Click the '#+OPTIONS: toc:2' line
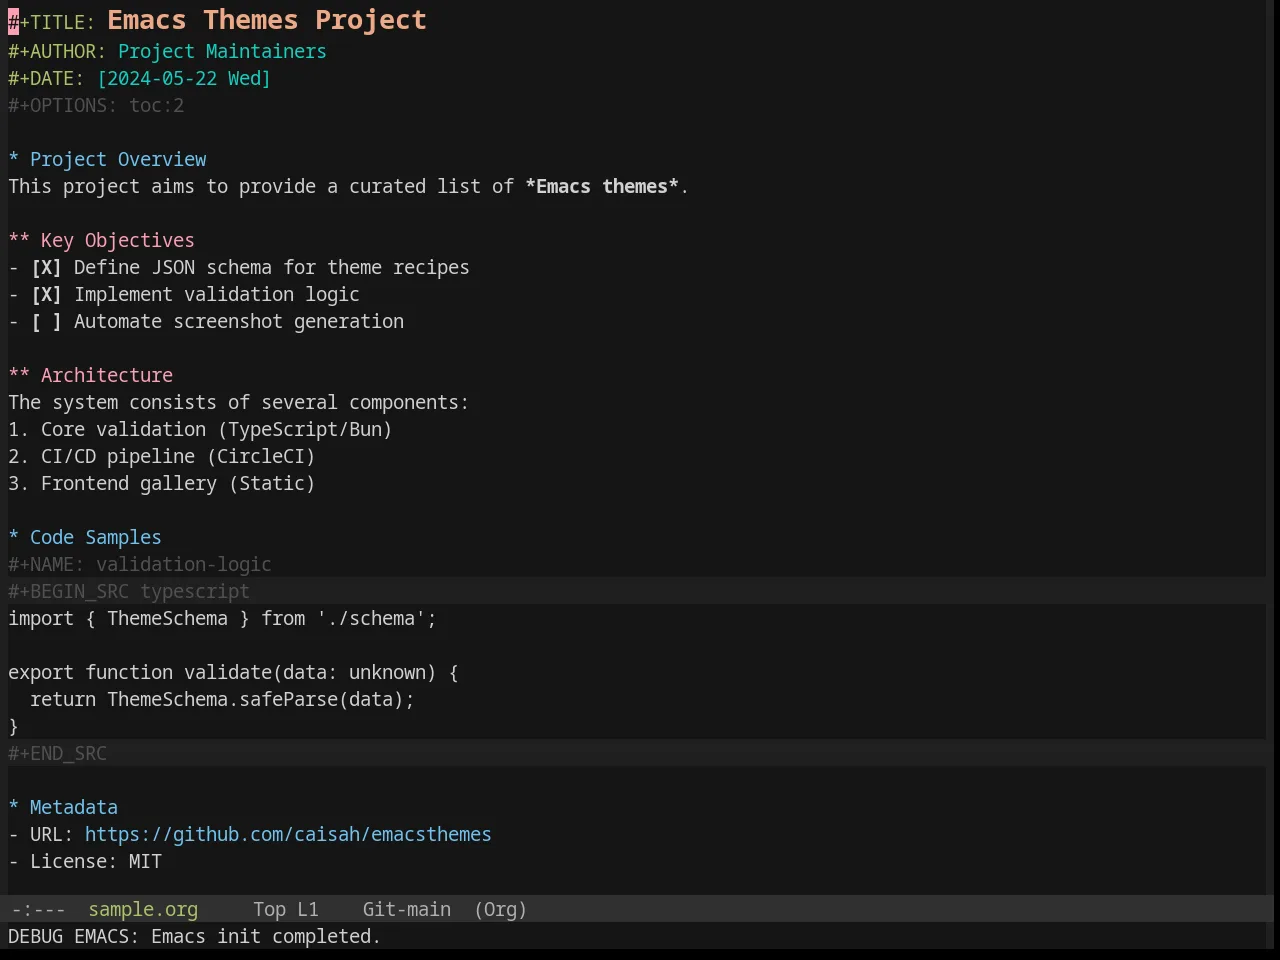 [96, 106]
